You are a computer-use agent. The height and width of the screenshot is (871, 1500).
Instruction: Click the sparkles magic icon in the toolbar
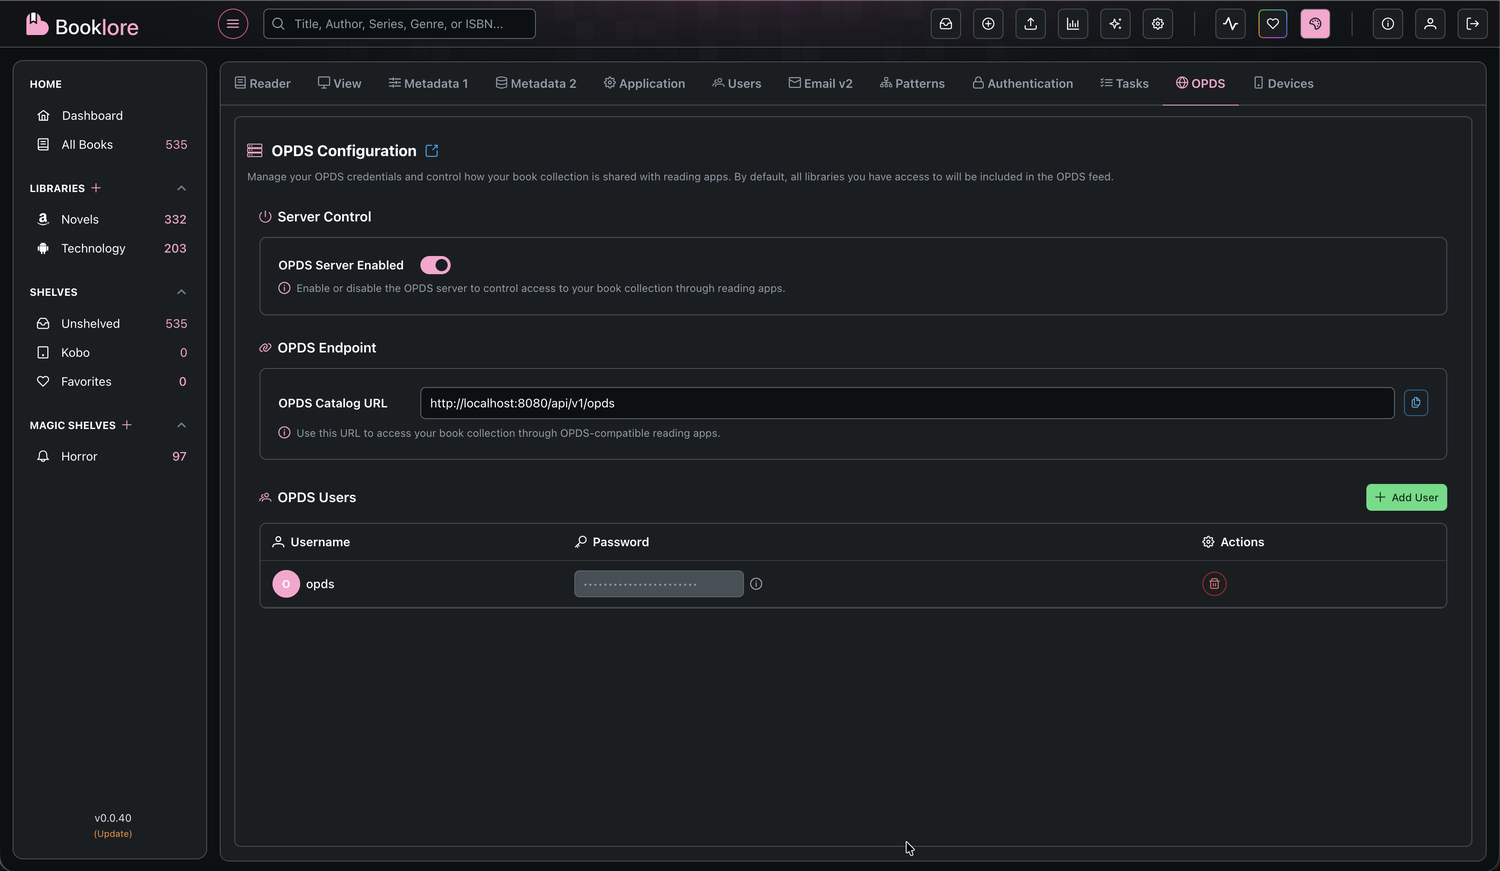1115,23
